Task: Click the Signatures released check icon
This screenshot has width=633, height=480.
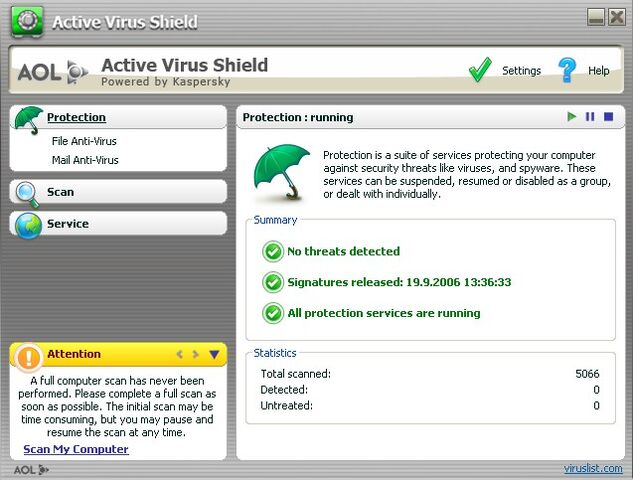Action: click(x=272, y=282)
